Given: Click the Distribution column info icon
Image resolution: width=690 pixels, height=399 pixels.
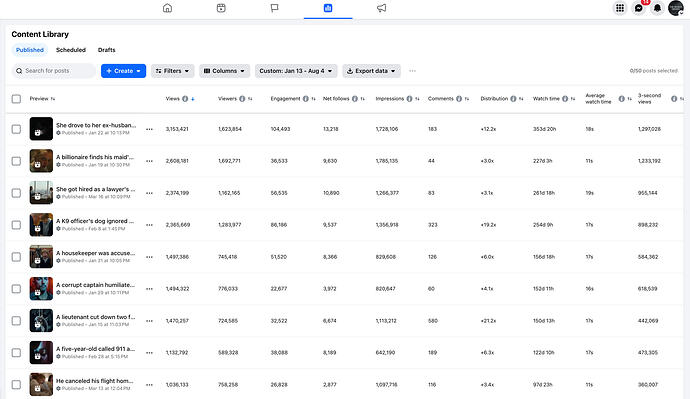Looking at the screenshot, I should [x=513, y=99].
